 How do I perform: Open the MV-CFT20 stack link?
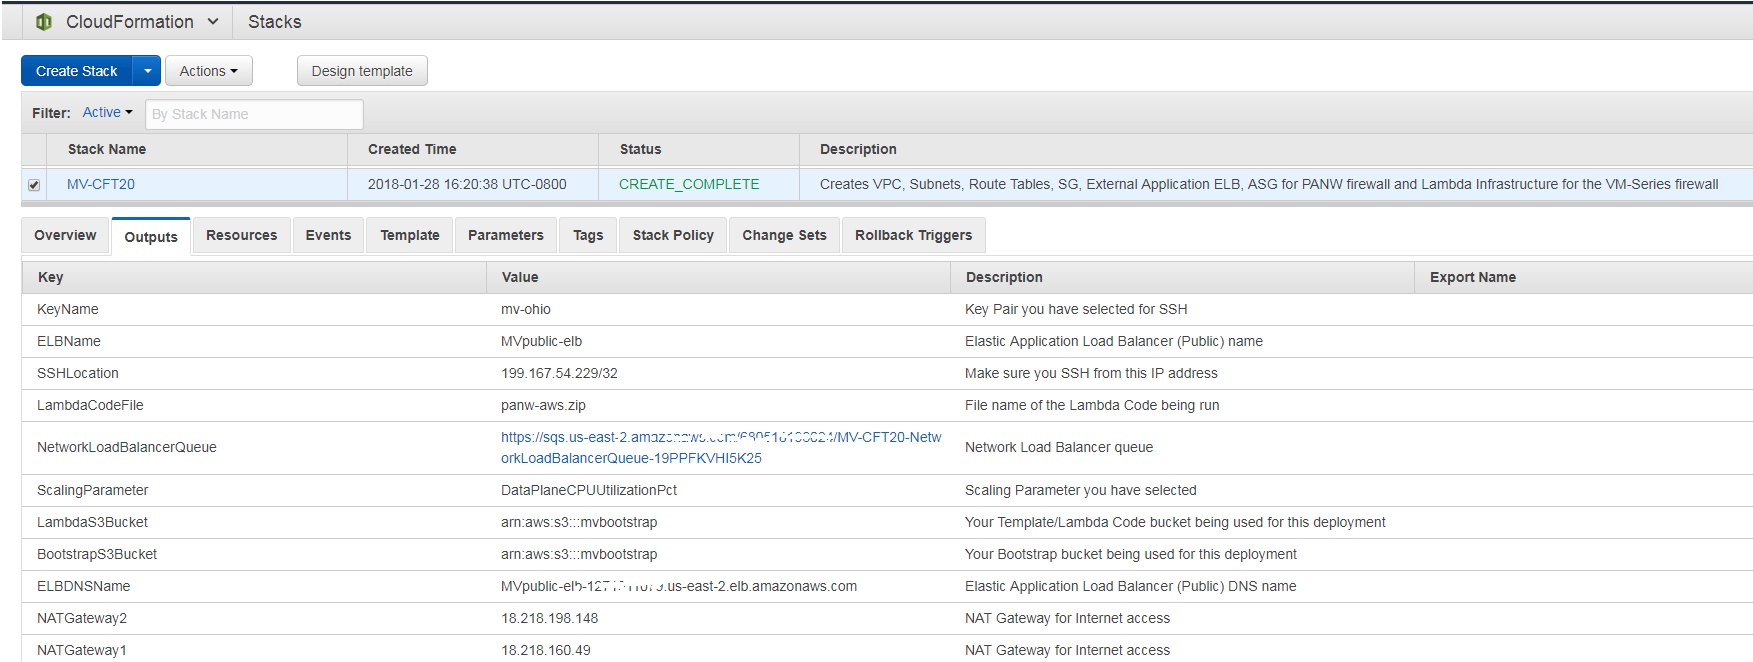[x=101, y=184]
